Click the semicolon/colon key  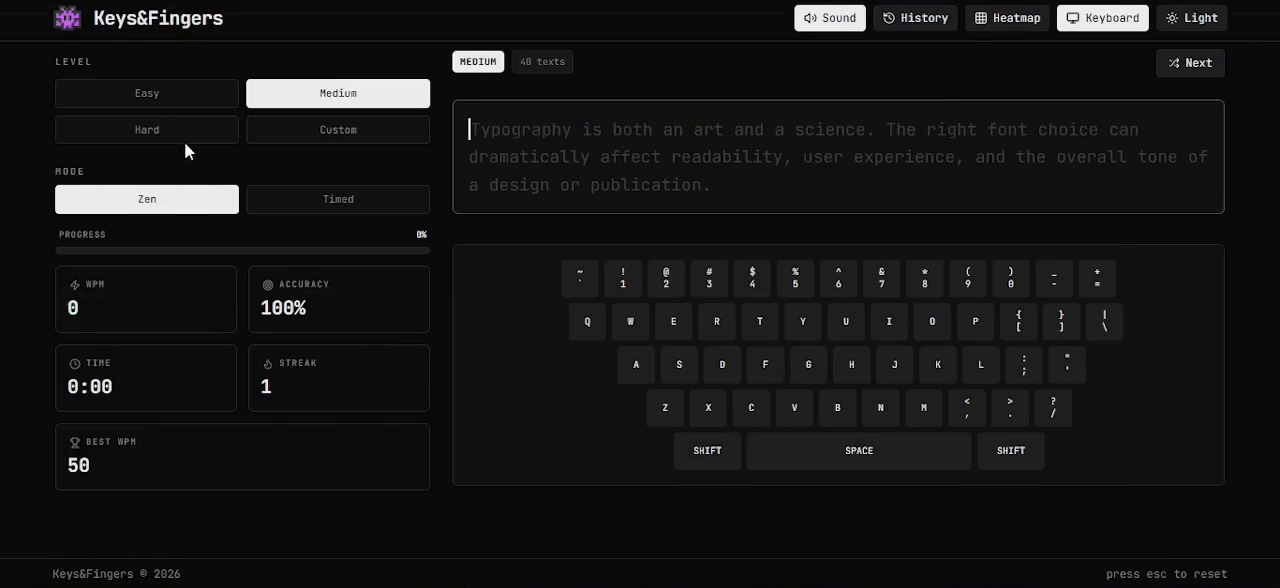[1024, 365]
